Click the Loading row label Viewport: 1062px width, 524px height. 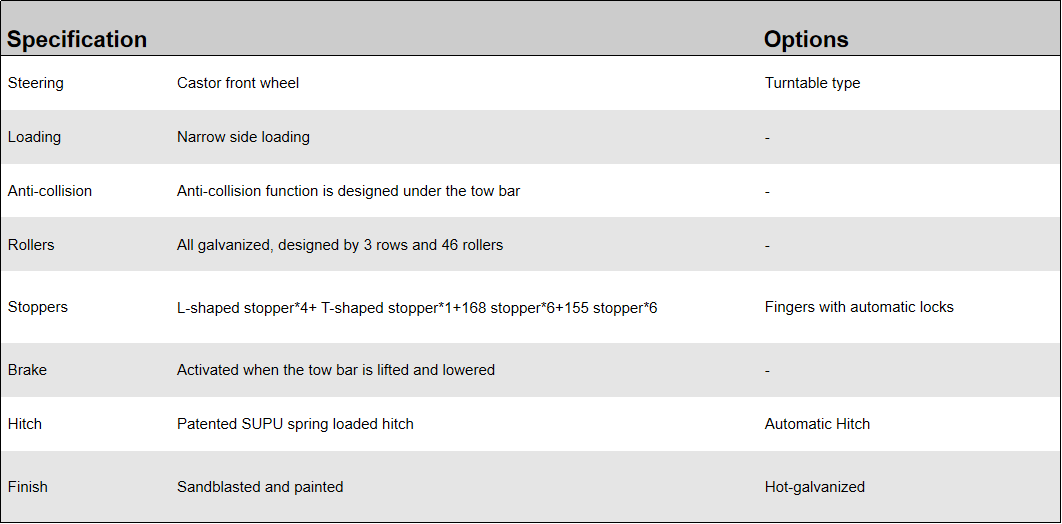coord(34,137)
